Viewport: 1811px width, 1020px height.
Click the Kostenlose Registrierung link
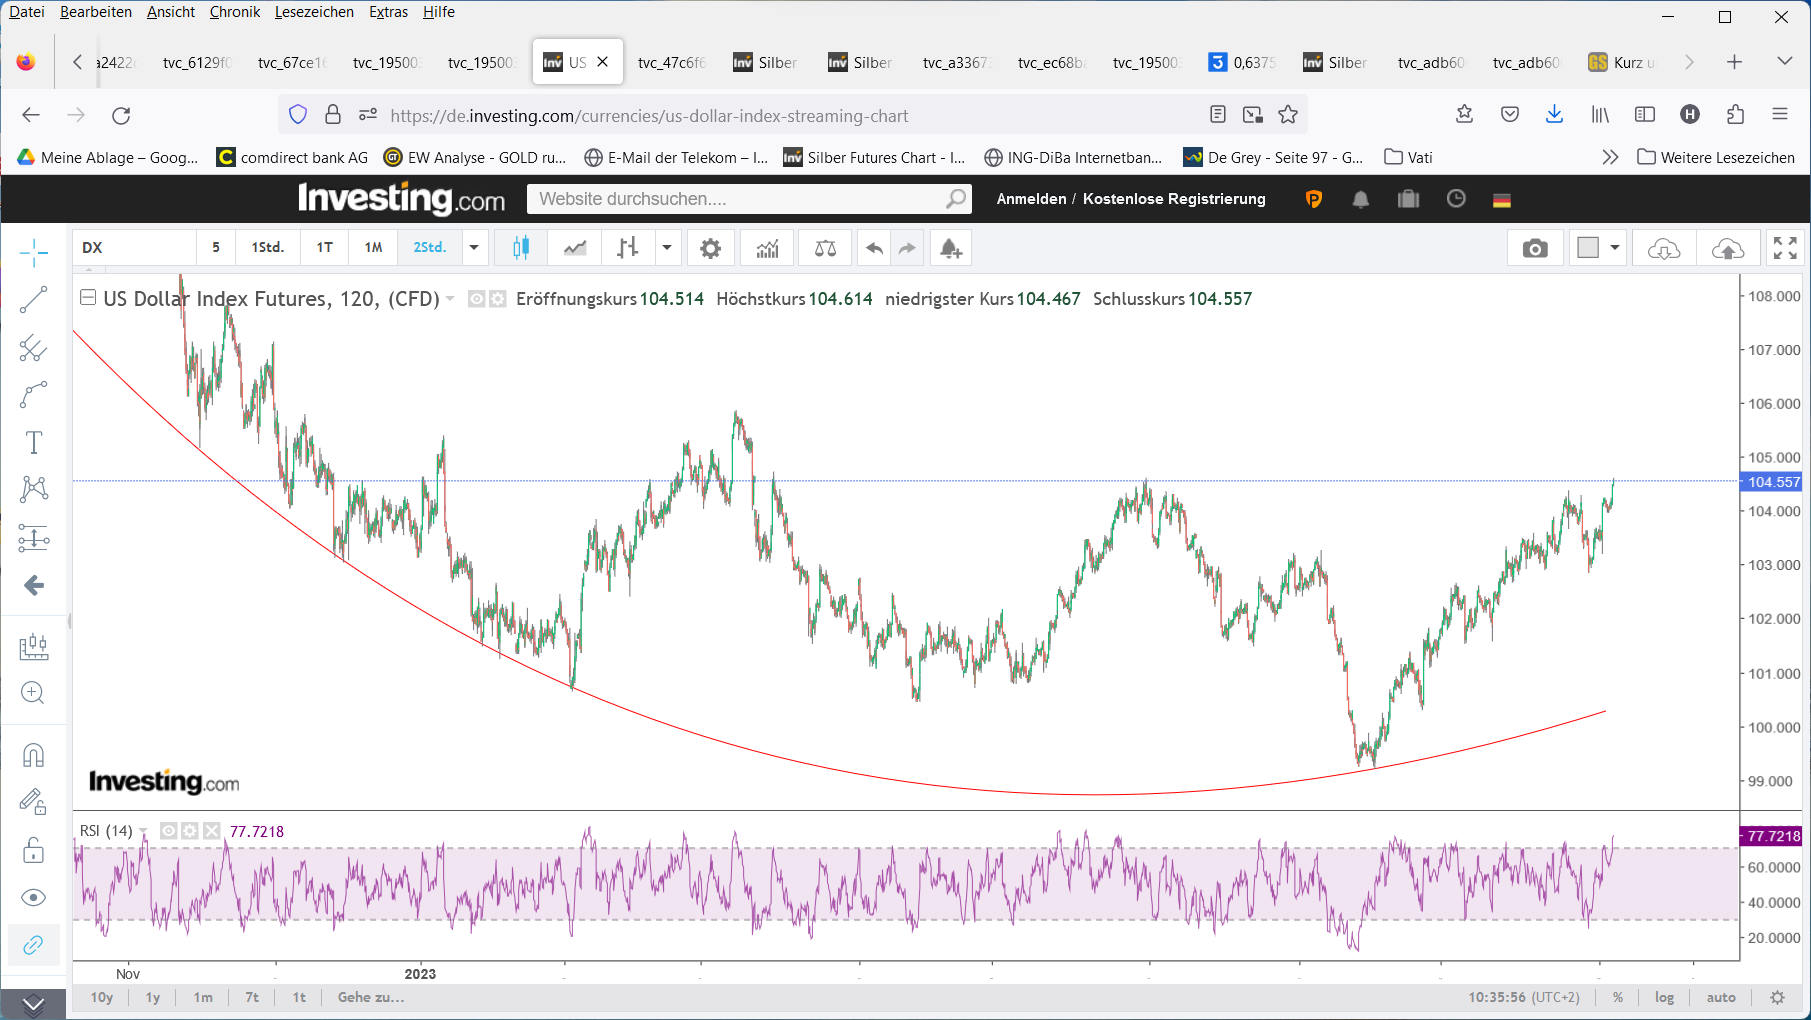click(1174, 199)
